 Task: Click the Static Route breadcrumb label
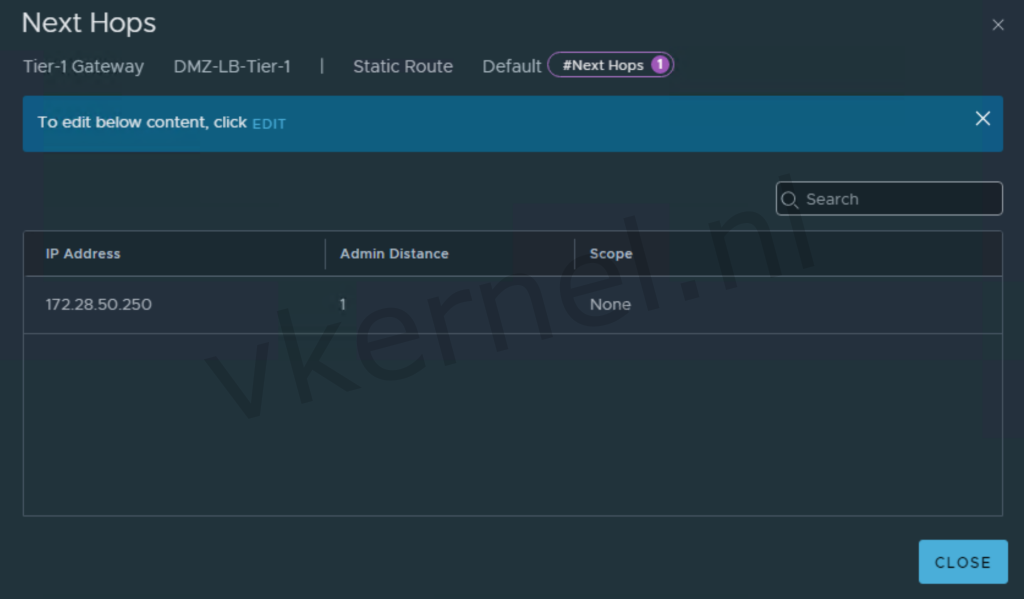coord(403,66)
